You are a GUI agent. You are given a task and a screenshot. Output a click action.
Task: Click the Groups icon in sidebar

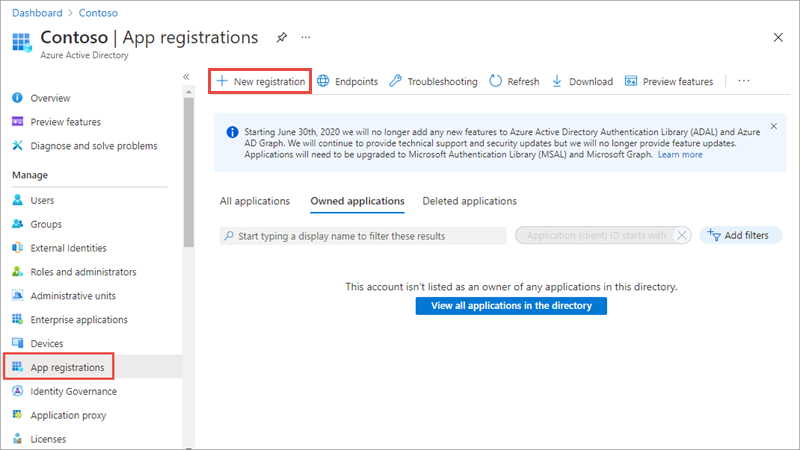(17, 224)
